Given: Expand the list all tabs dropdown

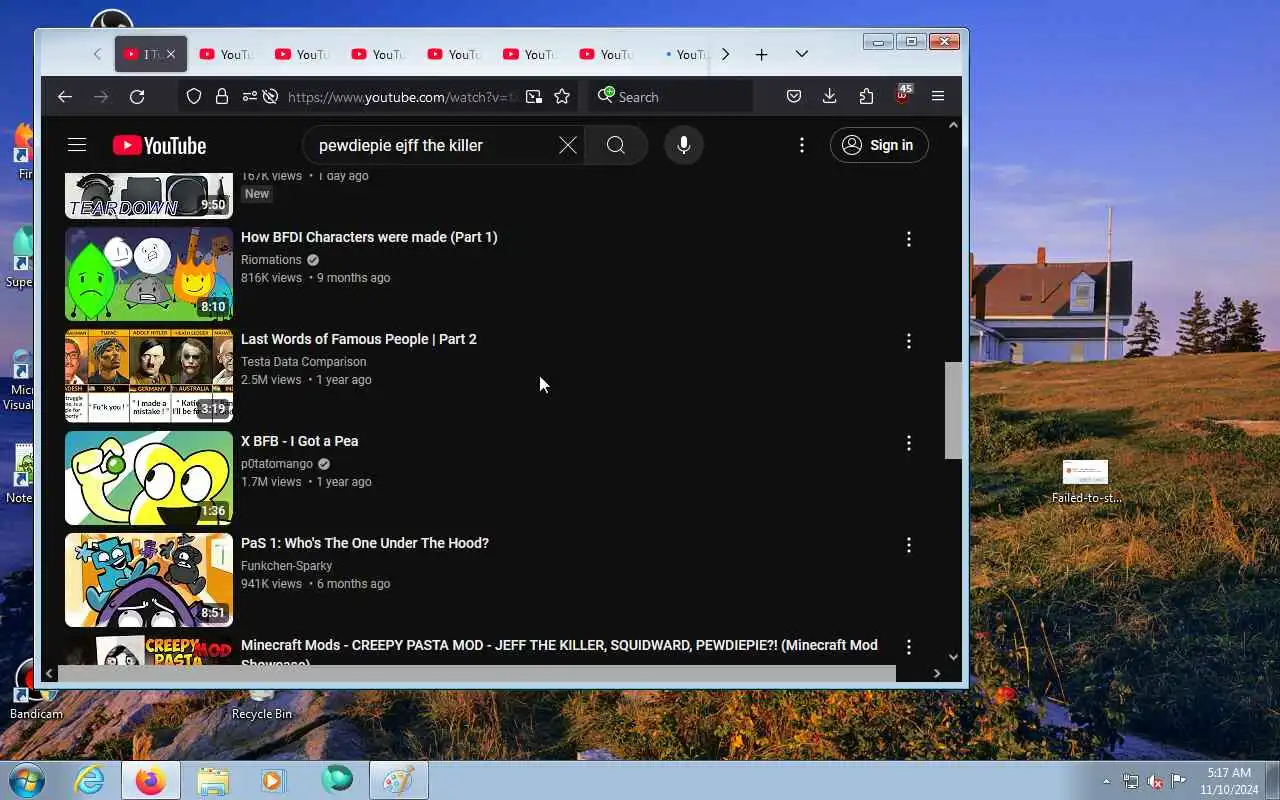Looking at the screenshot, I should [x=801, y=54].
